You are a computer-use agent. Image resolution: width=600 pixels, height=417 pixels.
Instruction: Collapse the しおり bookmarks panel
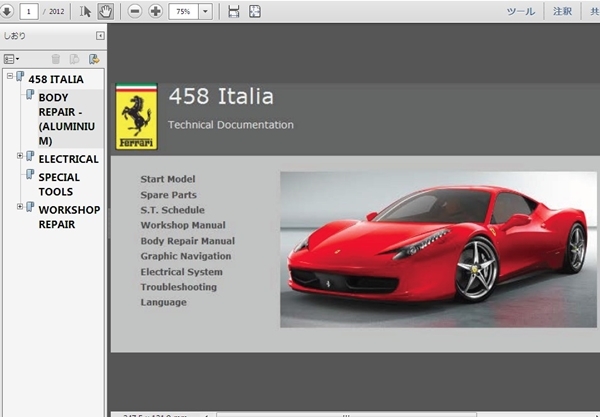[100, 36]
